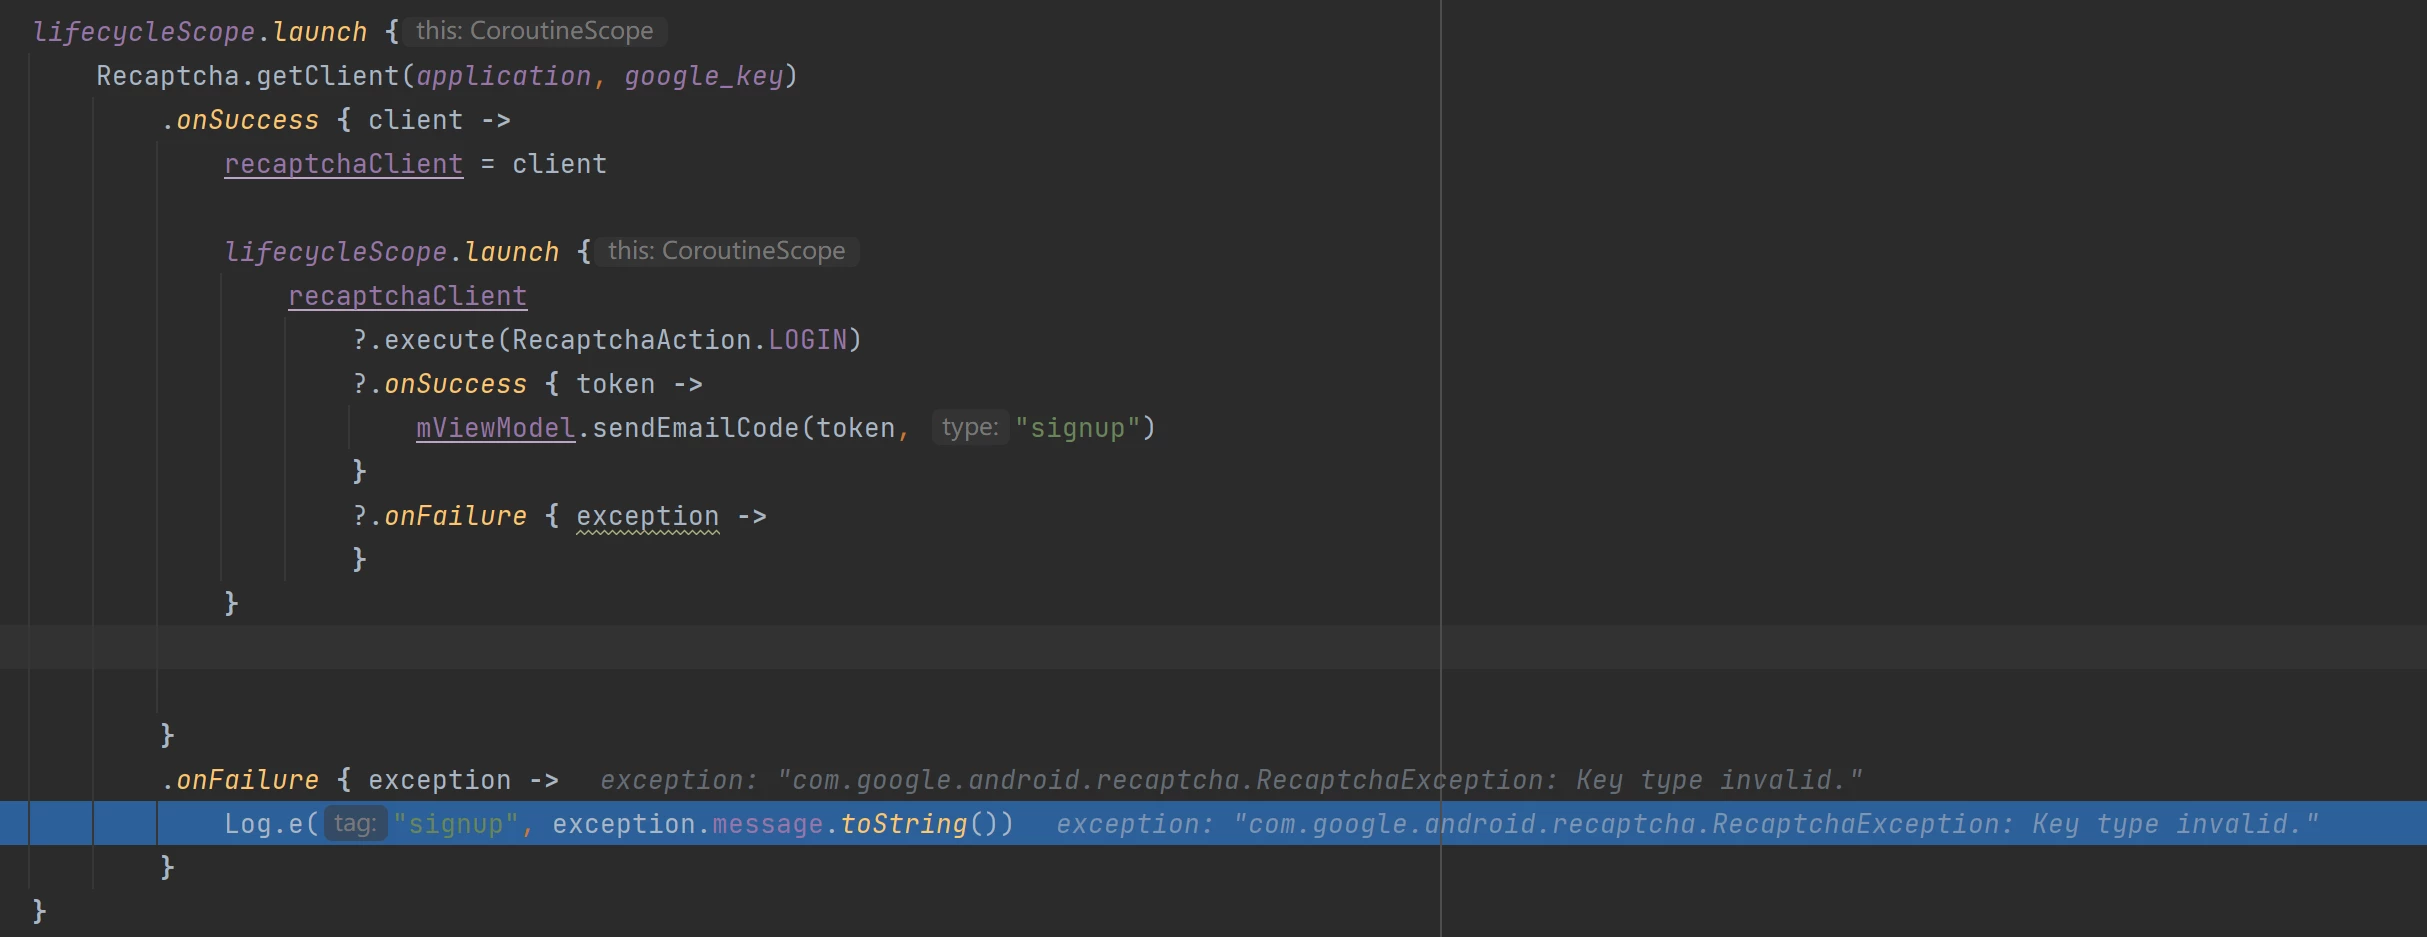Place cursor on the execute call
The height and width of the screenshot is (937, 2427).
(x=440, y=340)
